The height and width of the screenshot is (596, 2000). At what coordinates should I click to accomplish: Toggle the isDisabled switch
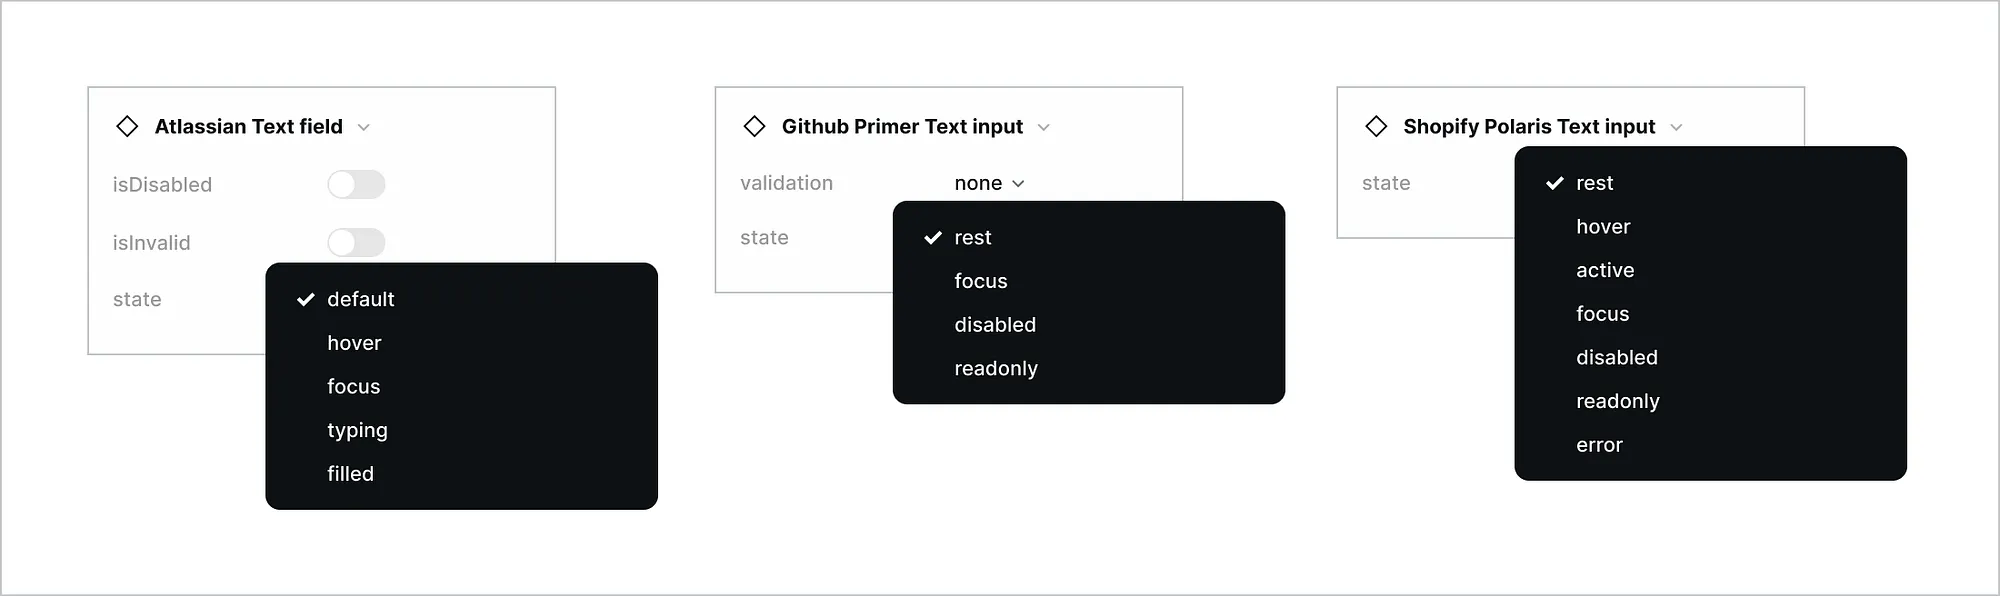pos(356,184)
